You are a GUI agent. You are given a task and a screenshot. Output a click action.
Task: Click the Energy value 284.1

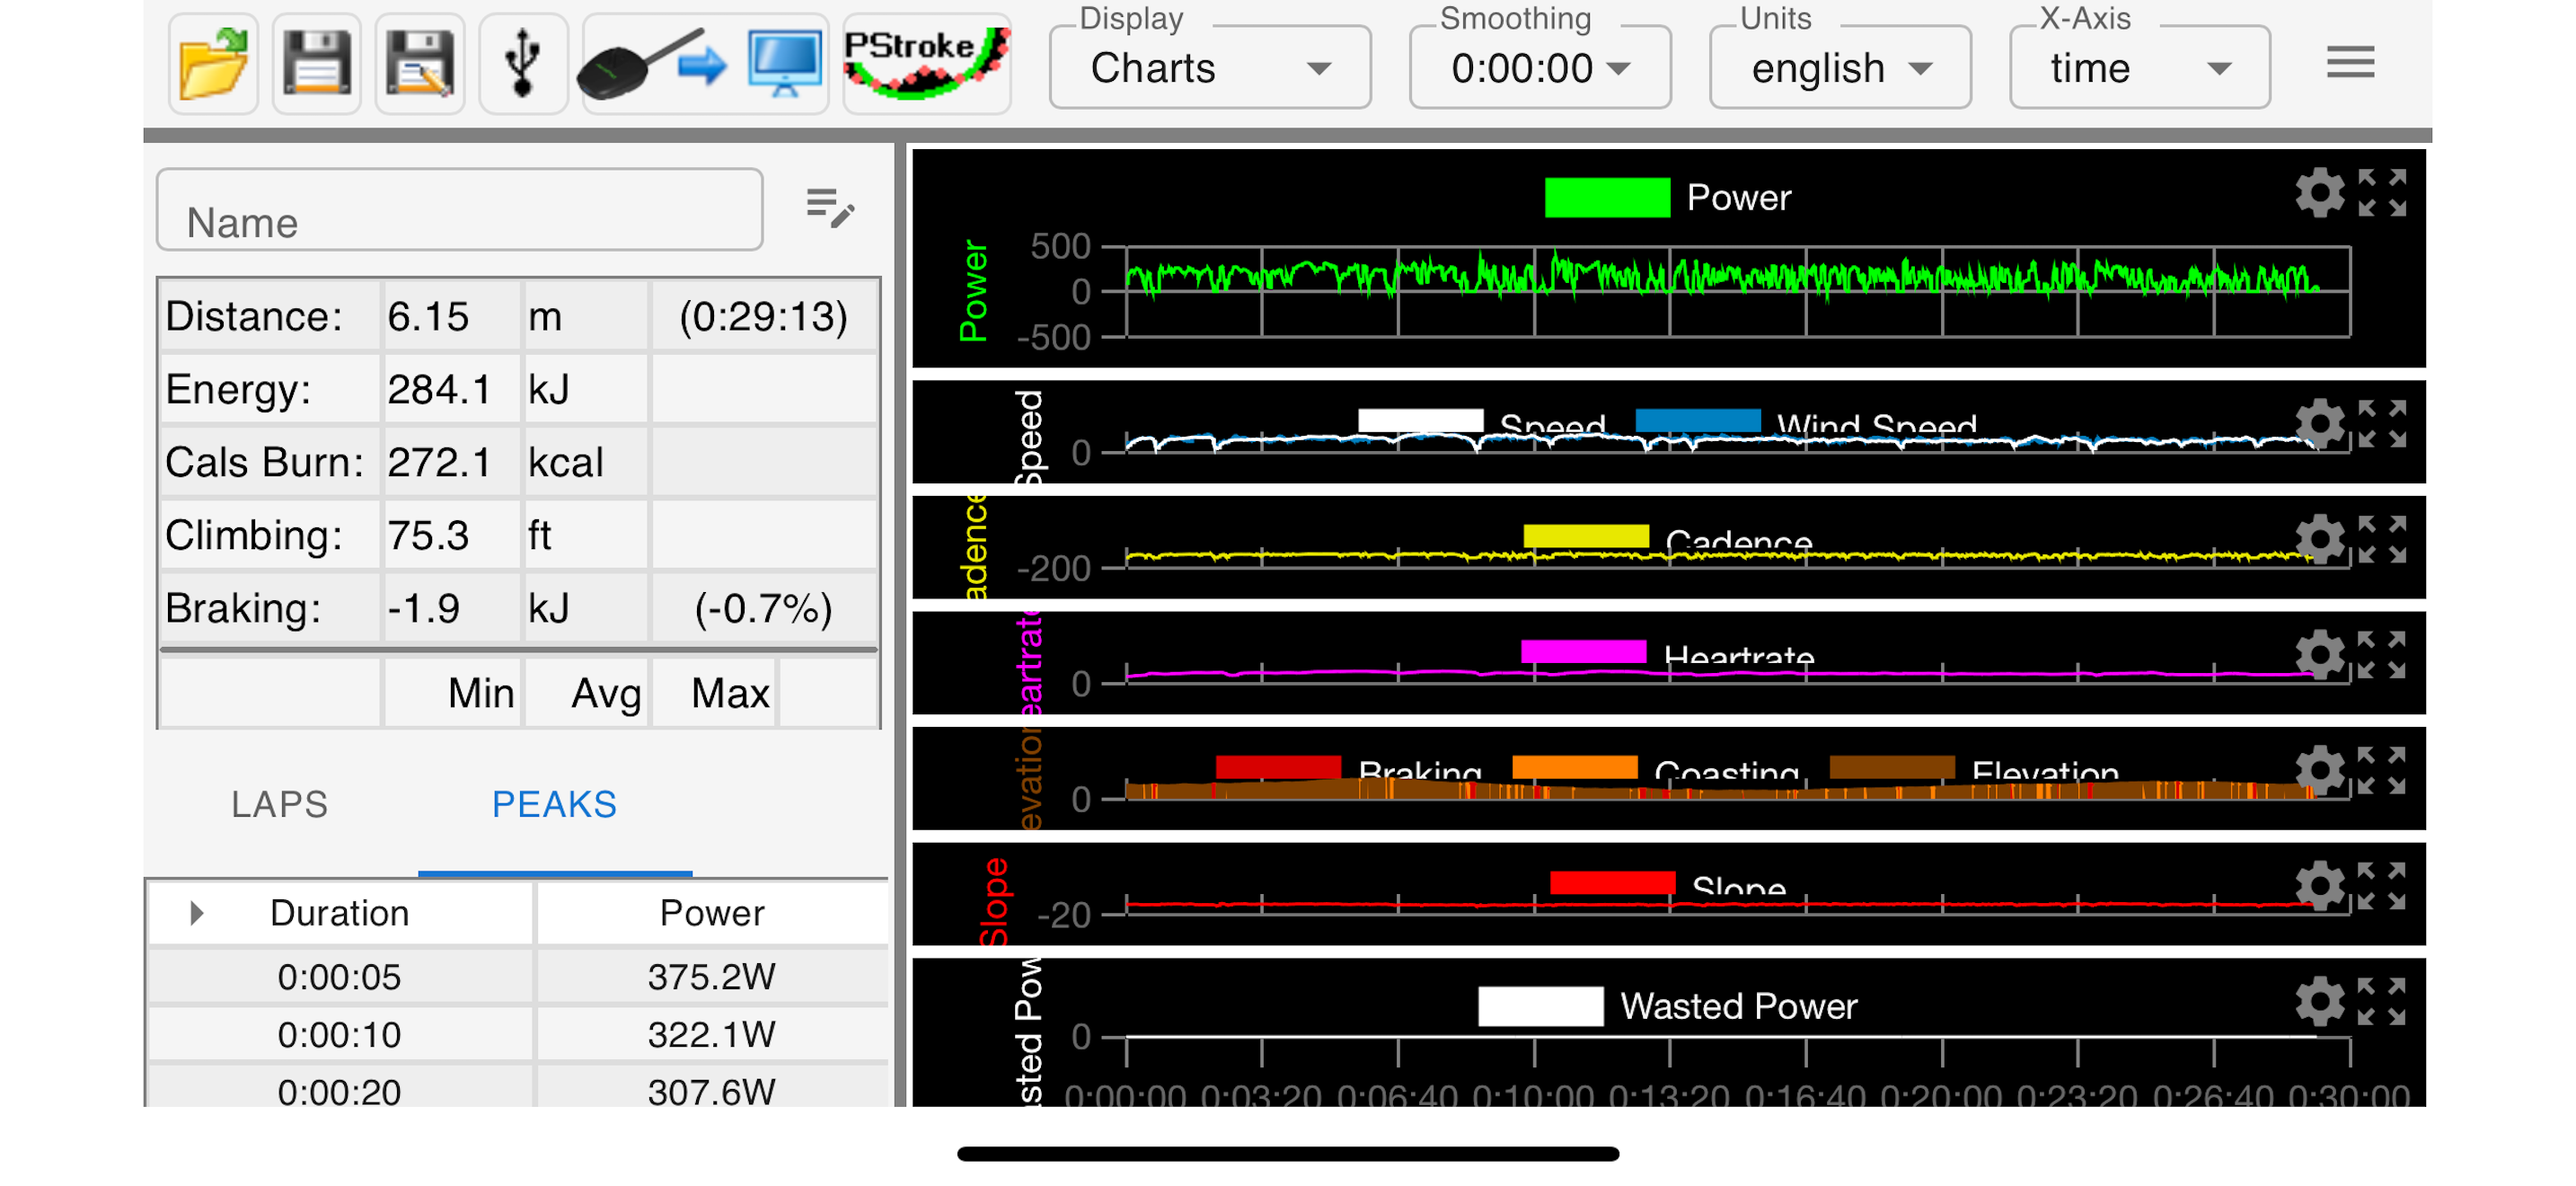coord(439,390)
